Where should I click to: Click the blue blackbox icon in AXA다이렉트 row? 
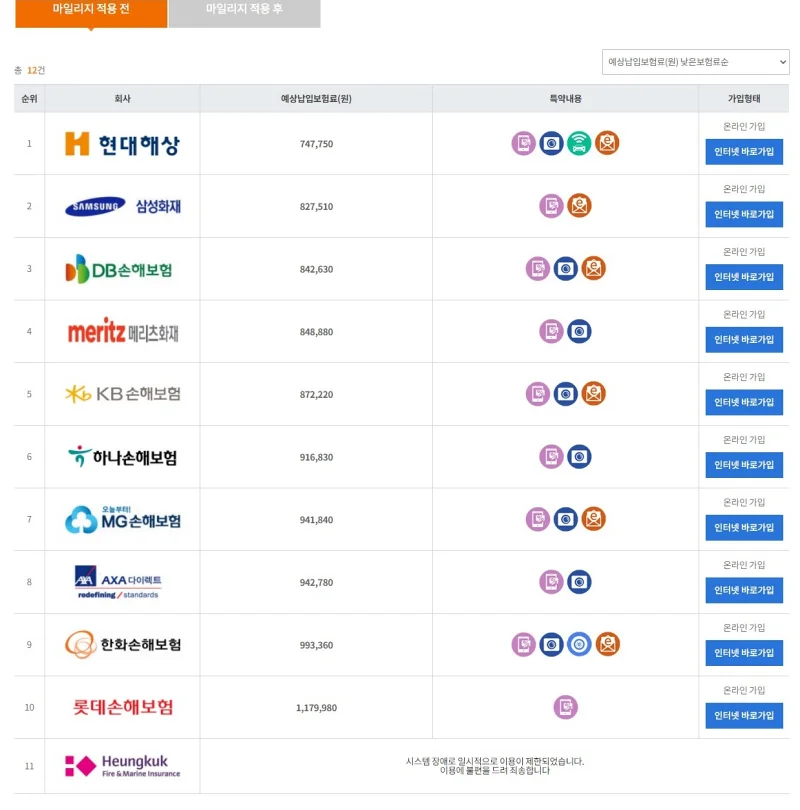pos(579,582)
